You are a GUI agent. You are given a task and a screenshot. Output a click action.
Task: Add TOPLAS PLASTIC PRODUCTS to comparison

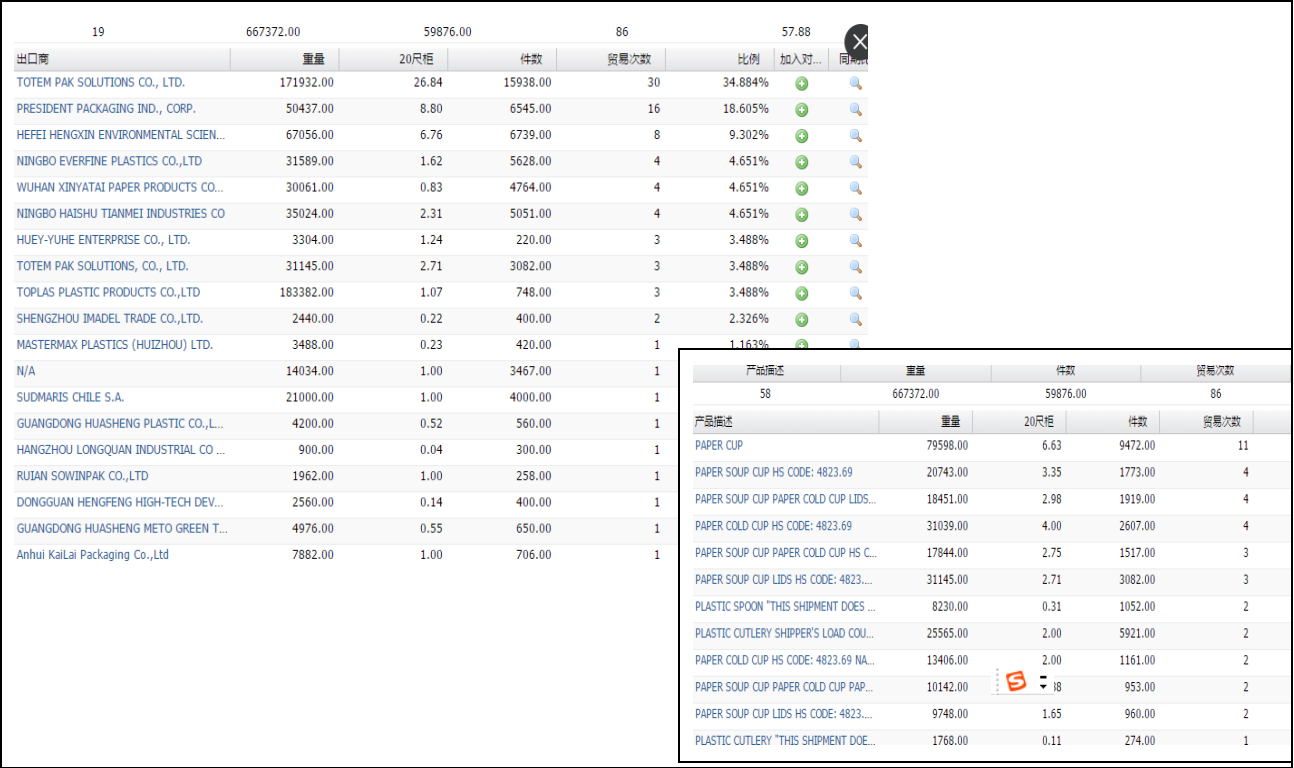click(802, 294)
